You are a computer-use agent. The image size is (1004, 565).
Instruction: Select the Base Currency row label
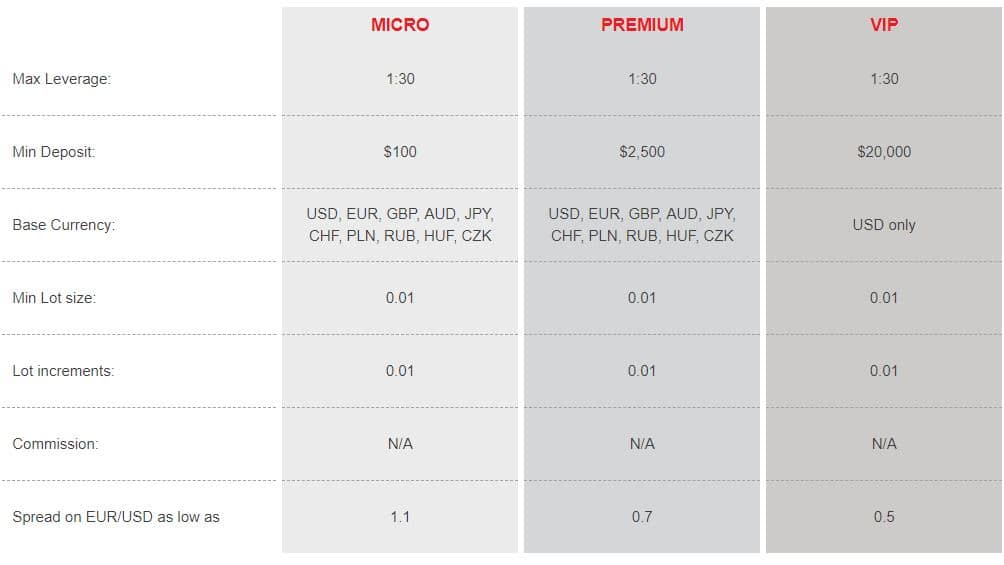point(63,225)
